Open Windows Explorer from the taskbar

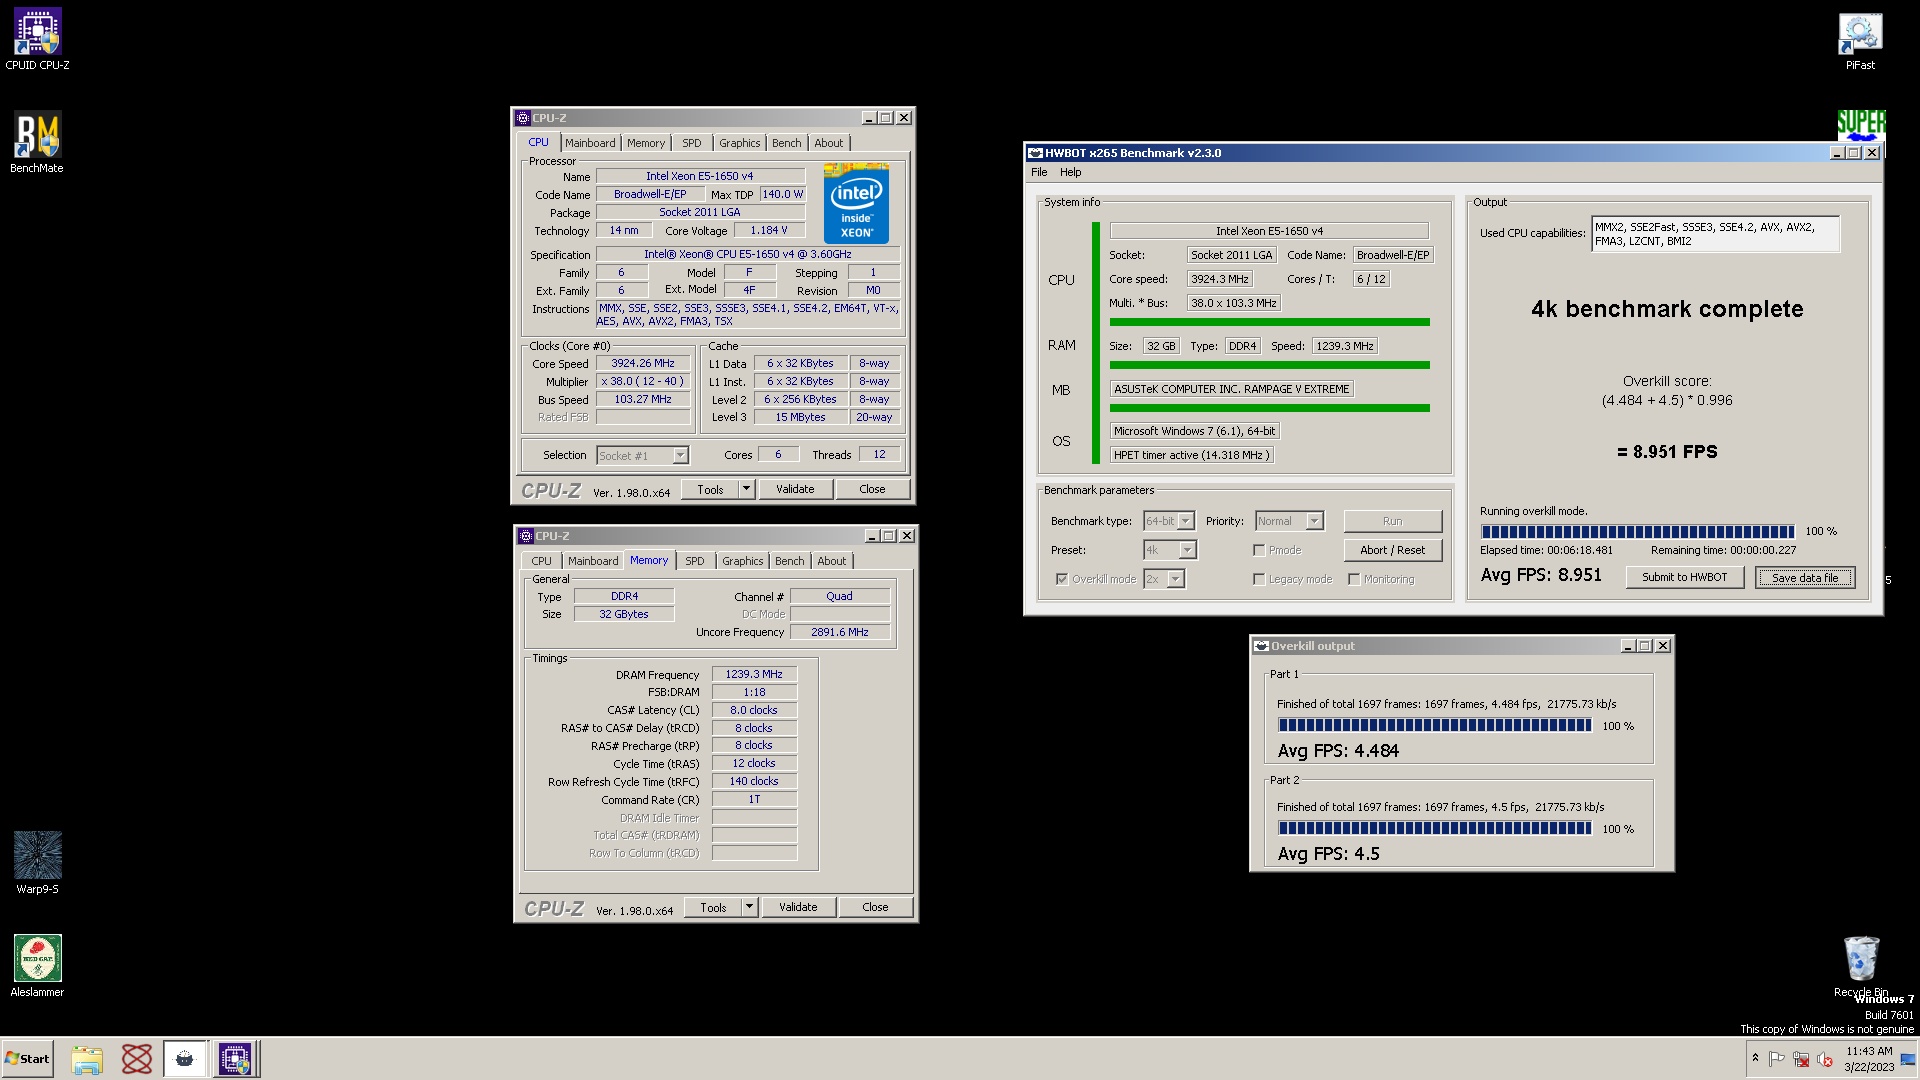click(87, 1059)
